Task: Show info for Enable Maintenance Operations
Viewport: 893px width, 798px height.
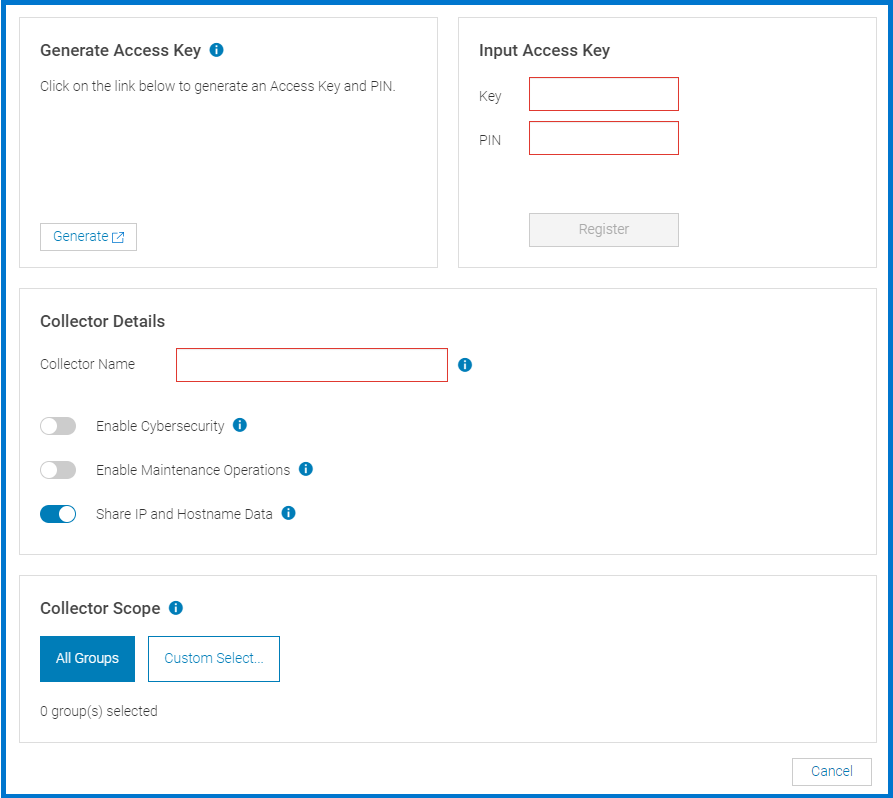Action: pos(306,469)
